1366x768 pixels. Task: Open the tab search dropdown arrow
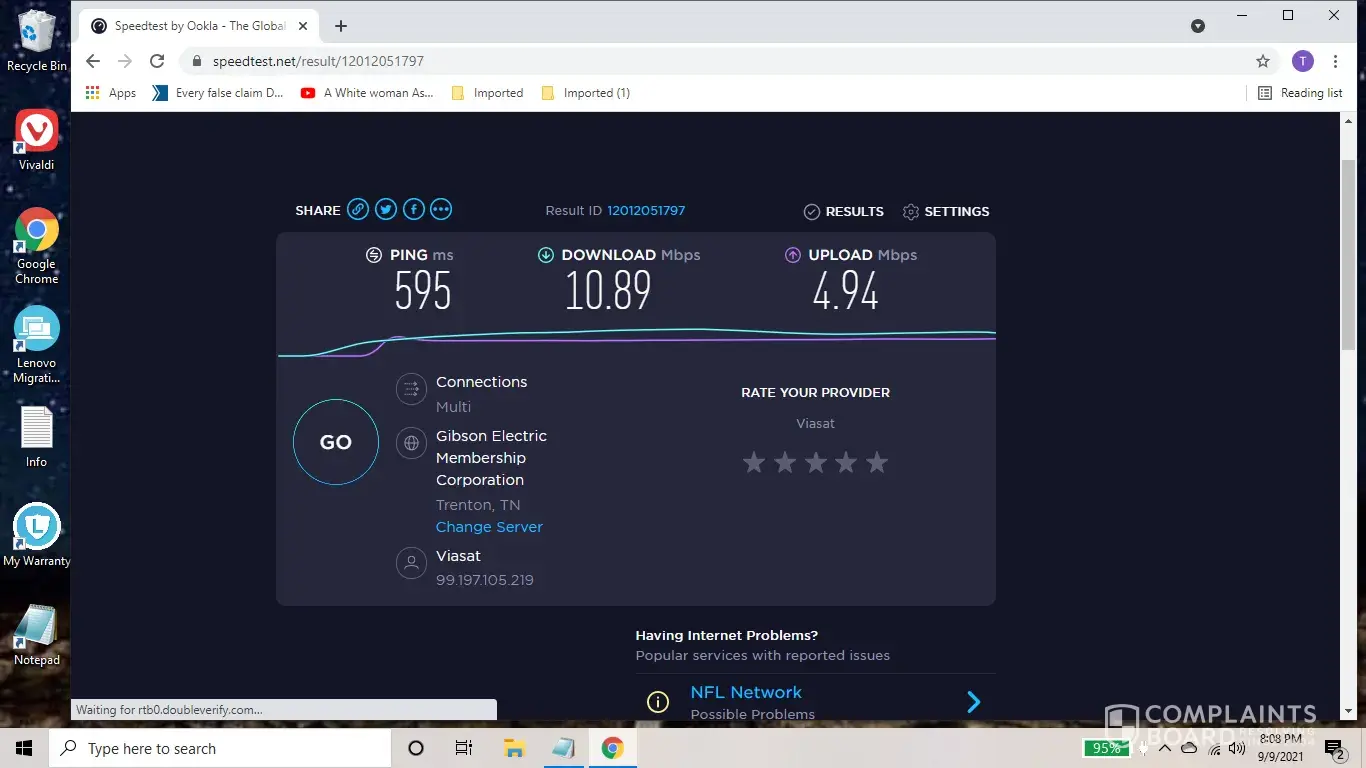click(x=1198, y=26)
